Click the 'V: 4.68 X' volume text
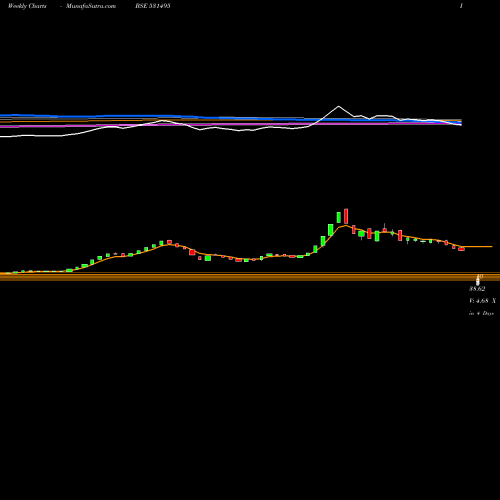The image size is (500, 500). [x=482, y=301]
